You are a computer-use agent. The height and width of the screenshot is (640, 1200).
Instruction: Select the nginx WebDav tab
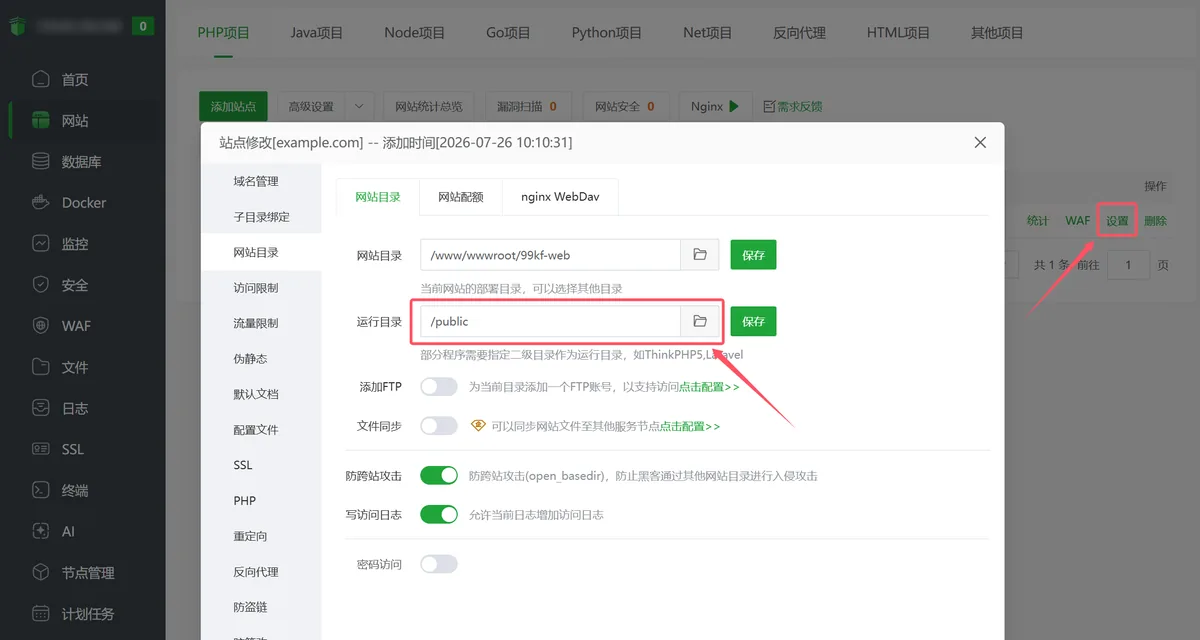pyautogui.click(x=560, y=197)
